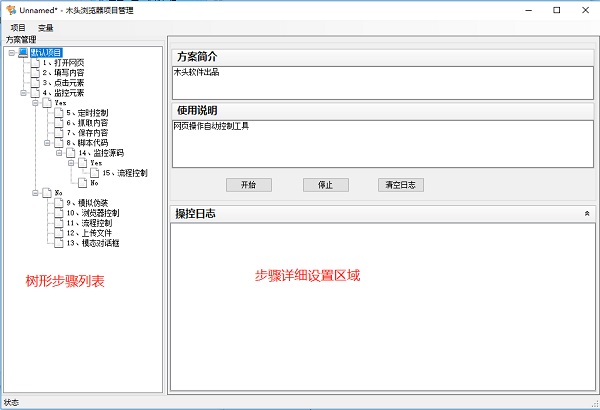
Task: Click the 清空日志 button
Action: (401, 185)
